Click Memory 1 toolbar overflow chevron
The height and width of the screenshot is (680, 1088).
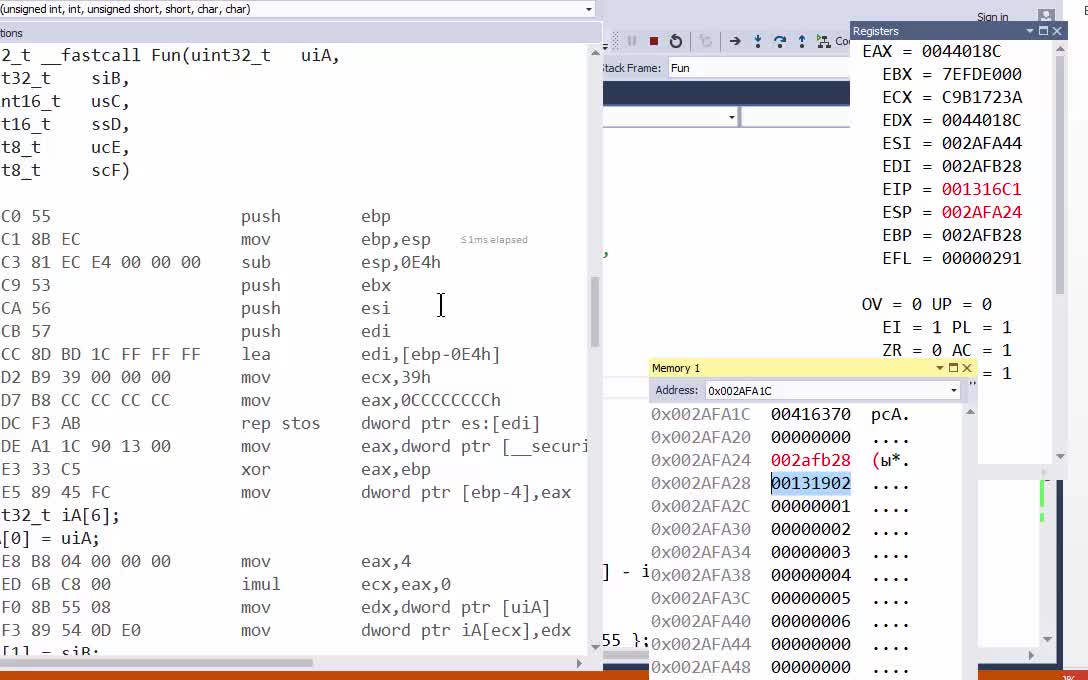972,384
